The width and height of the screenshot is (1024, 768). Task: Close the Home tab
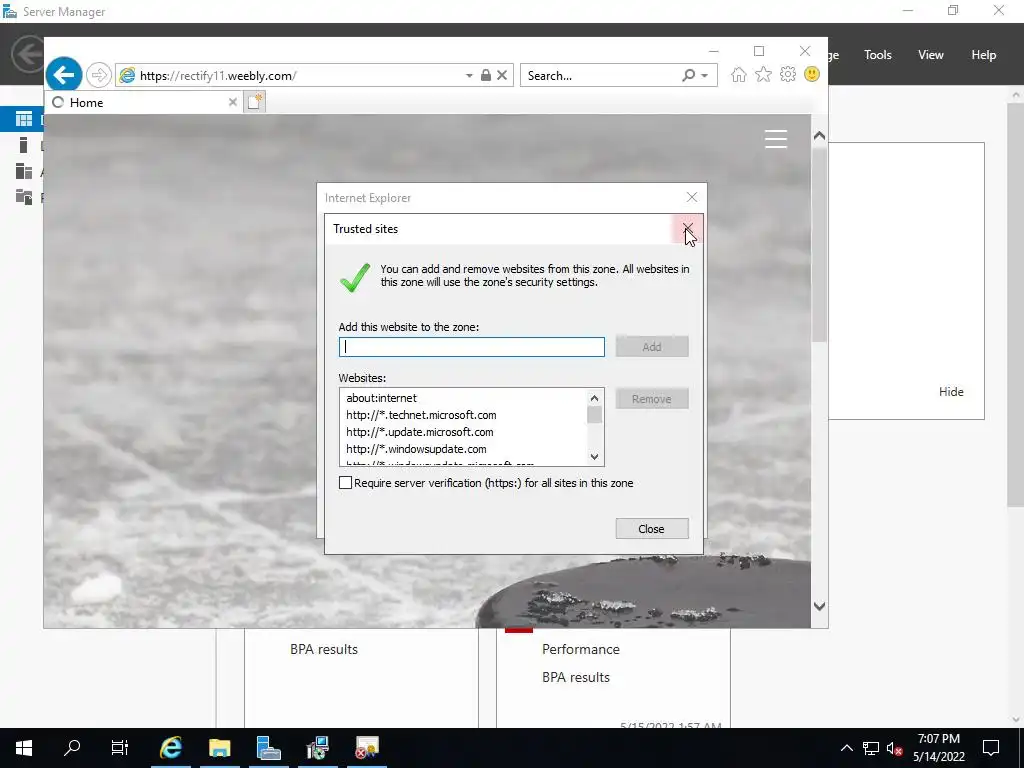pyautogui.click(x=232, y=102)
